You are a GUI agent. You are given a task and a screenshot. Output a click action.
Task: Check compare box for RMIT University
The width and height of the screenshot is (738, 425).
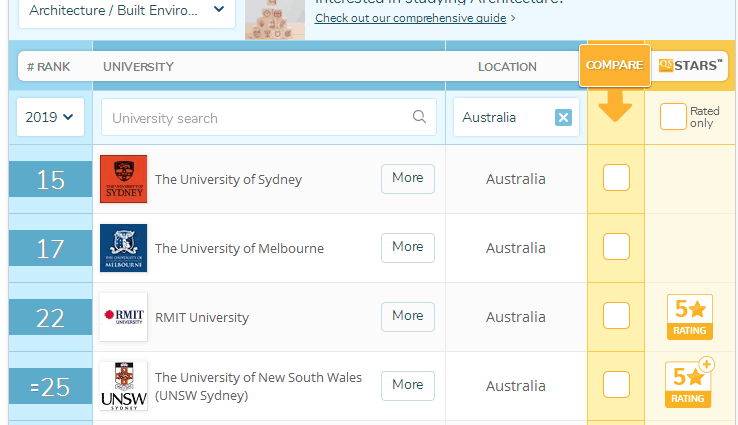pos(616,315)
